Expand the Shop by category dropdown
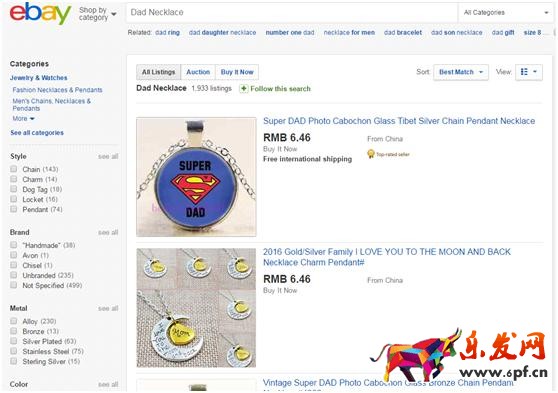The image size is (558, 393). tap(98, 14)
